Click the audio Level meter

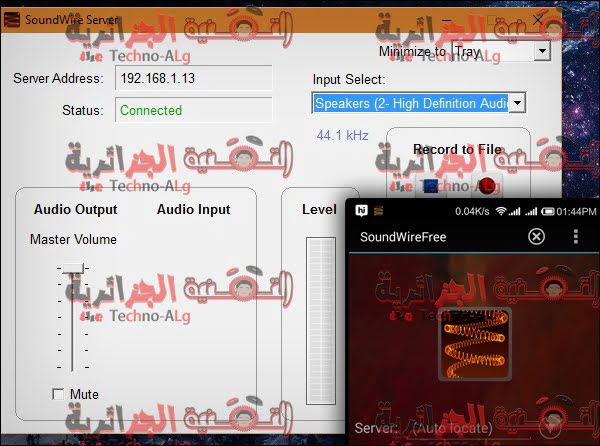point(321,321)
